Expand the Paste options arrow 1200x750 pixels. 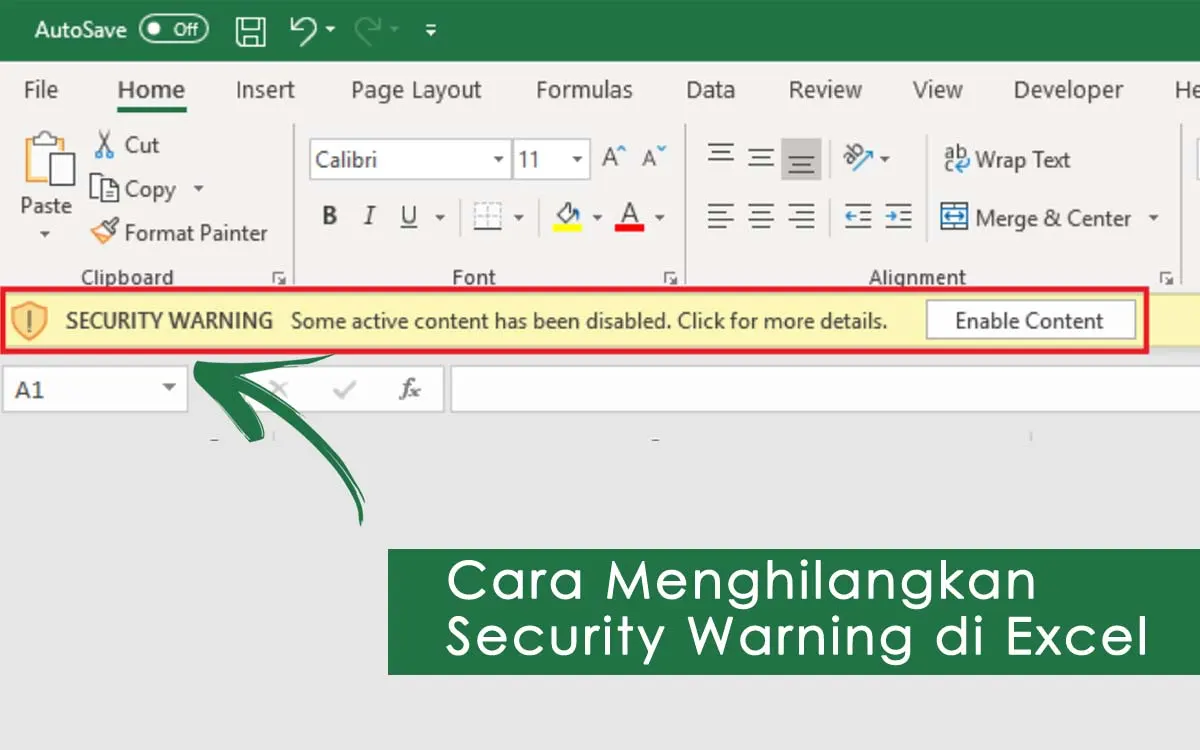click(45, 235)
